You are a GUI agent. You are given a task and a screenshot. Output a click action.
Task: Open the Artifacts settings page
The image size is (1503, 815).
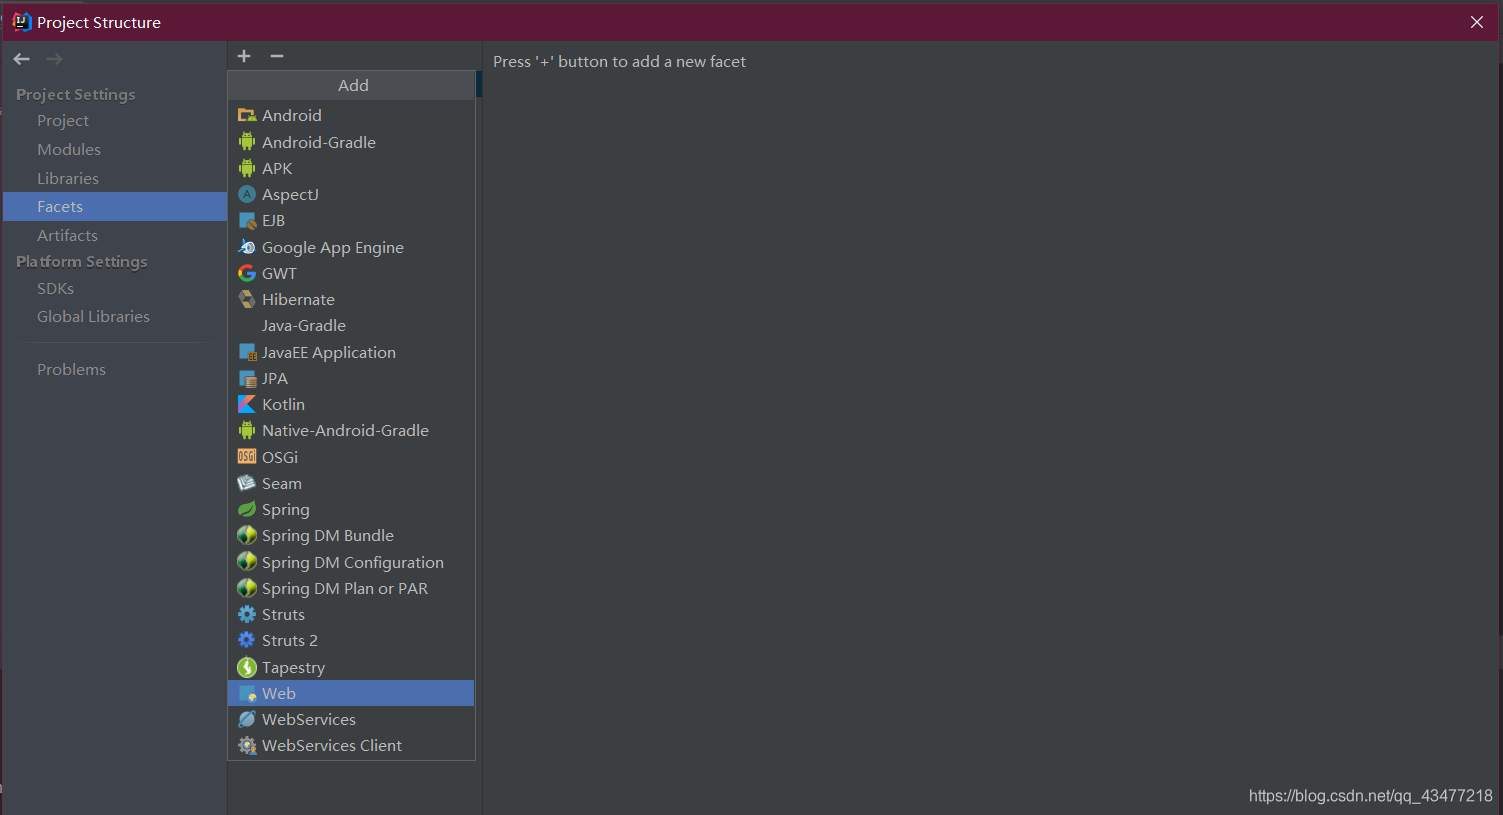pos(67,235)
